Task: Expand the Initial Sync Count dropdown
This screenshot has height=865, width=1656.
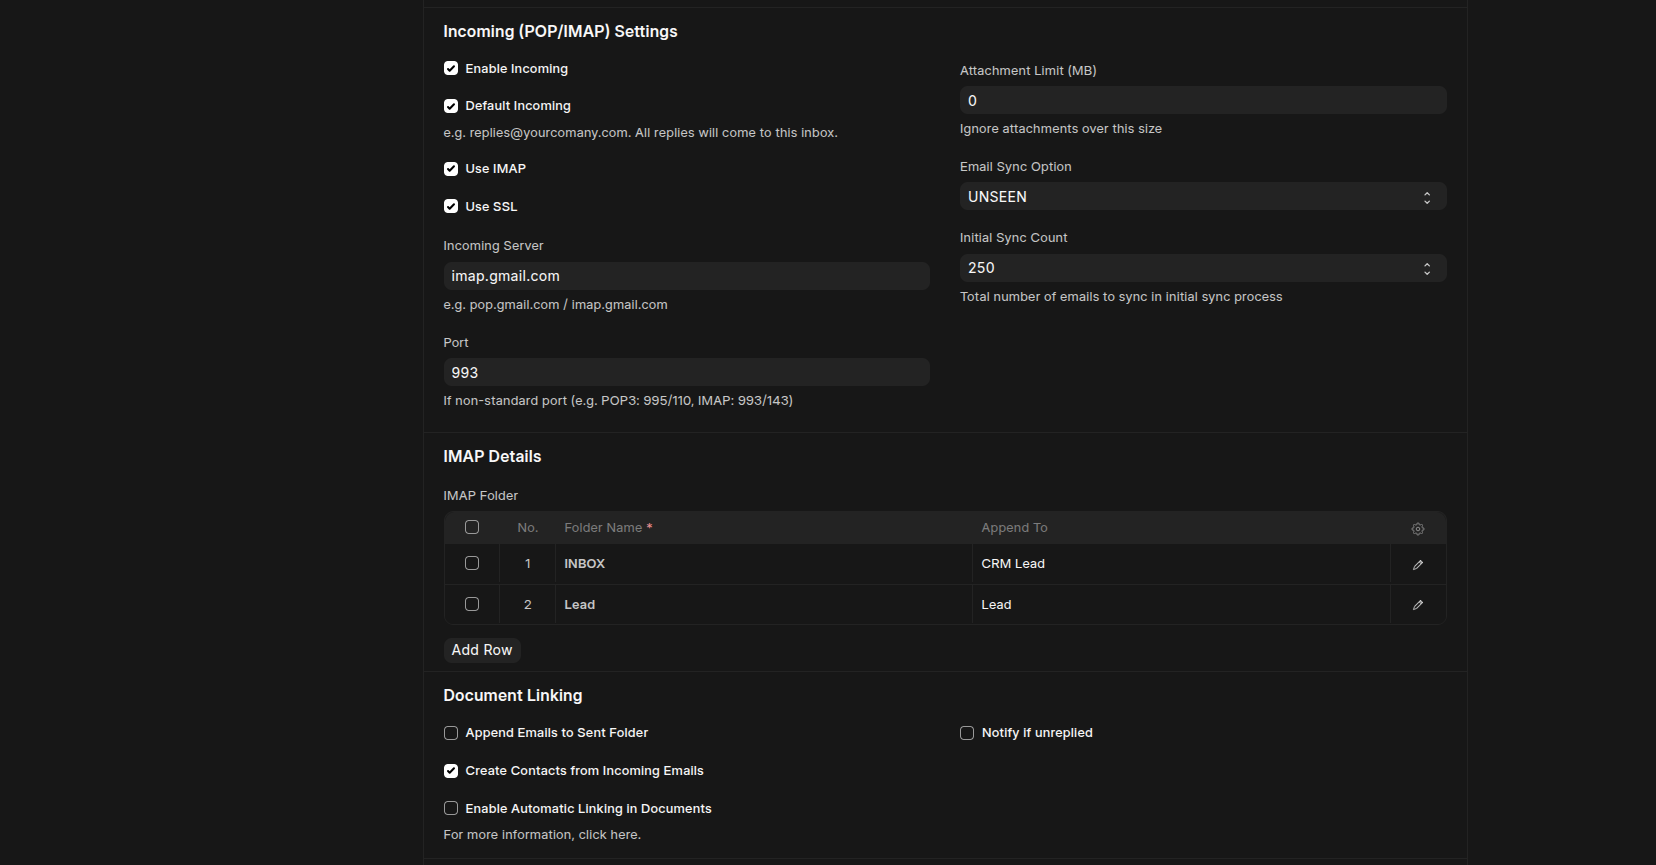Action: click(x=1202, y=268)
